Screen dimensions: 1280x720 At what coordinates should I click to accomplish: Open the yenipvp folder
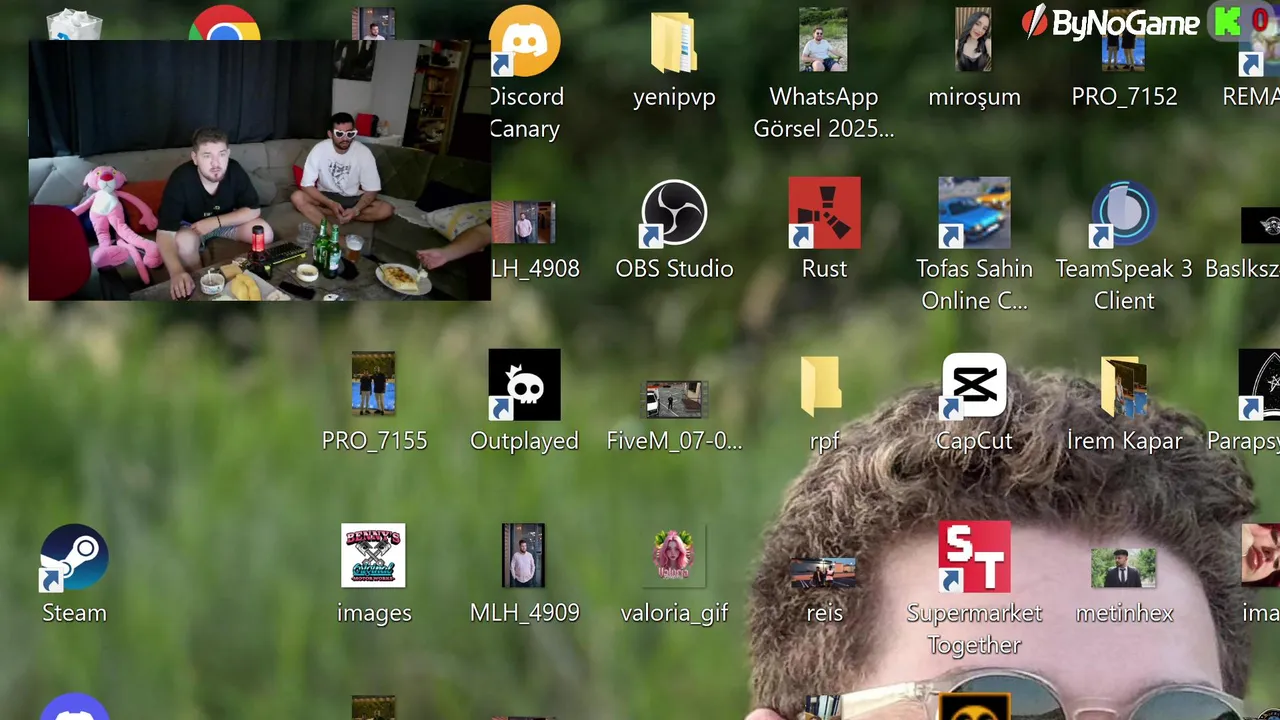[674, 43]
